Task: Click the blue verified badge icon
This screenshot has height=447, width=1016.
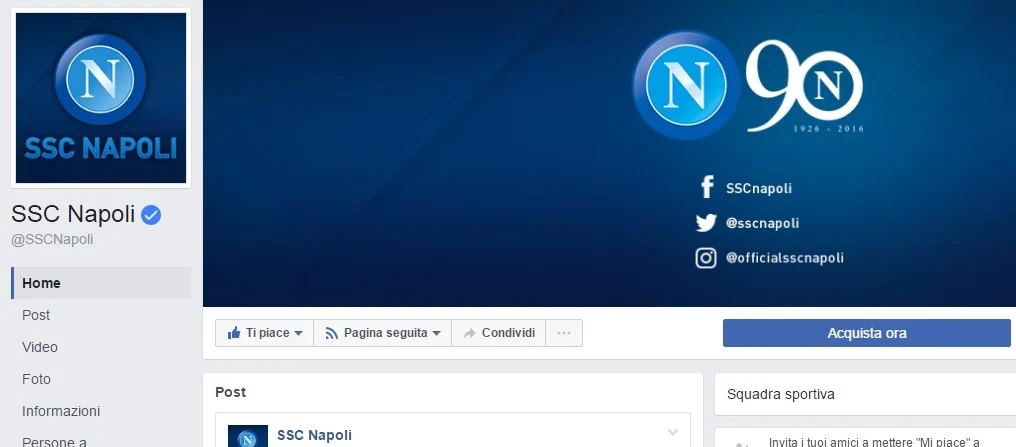Action: 151,215
